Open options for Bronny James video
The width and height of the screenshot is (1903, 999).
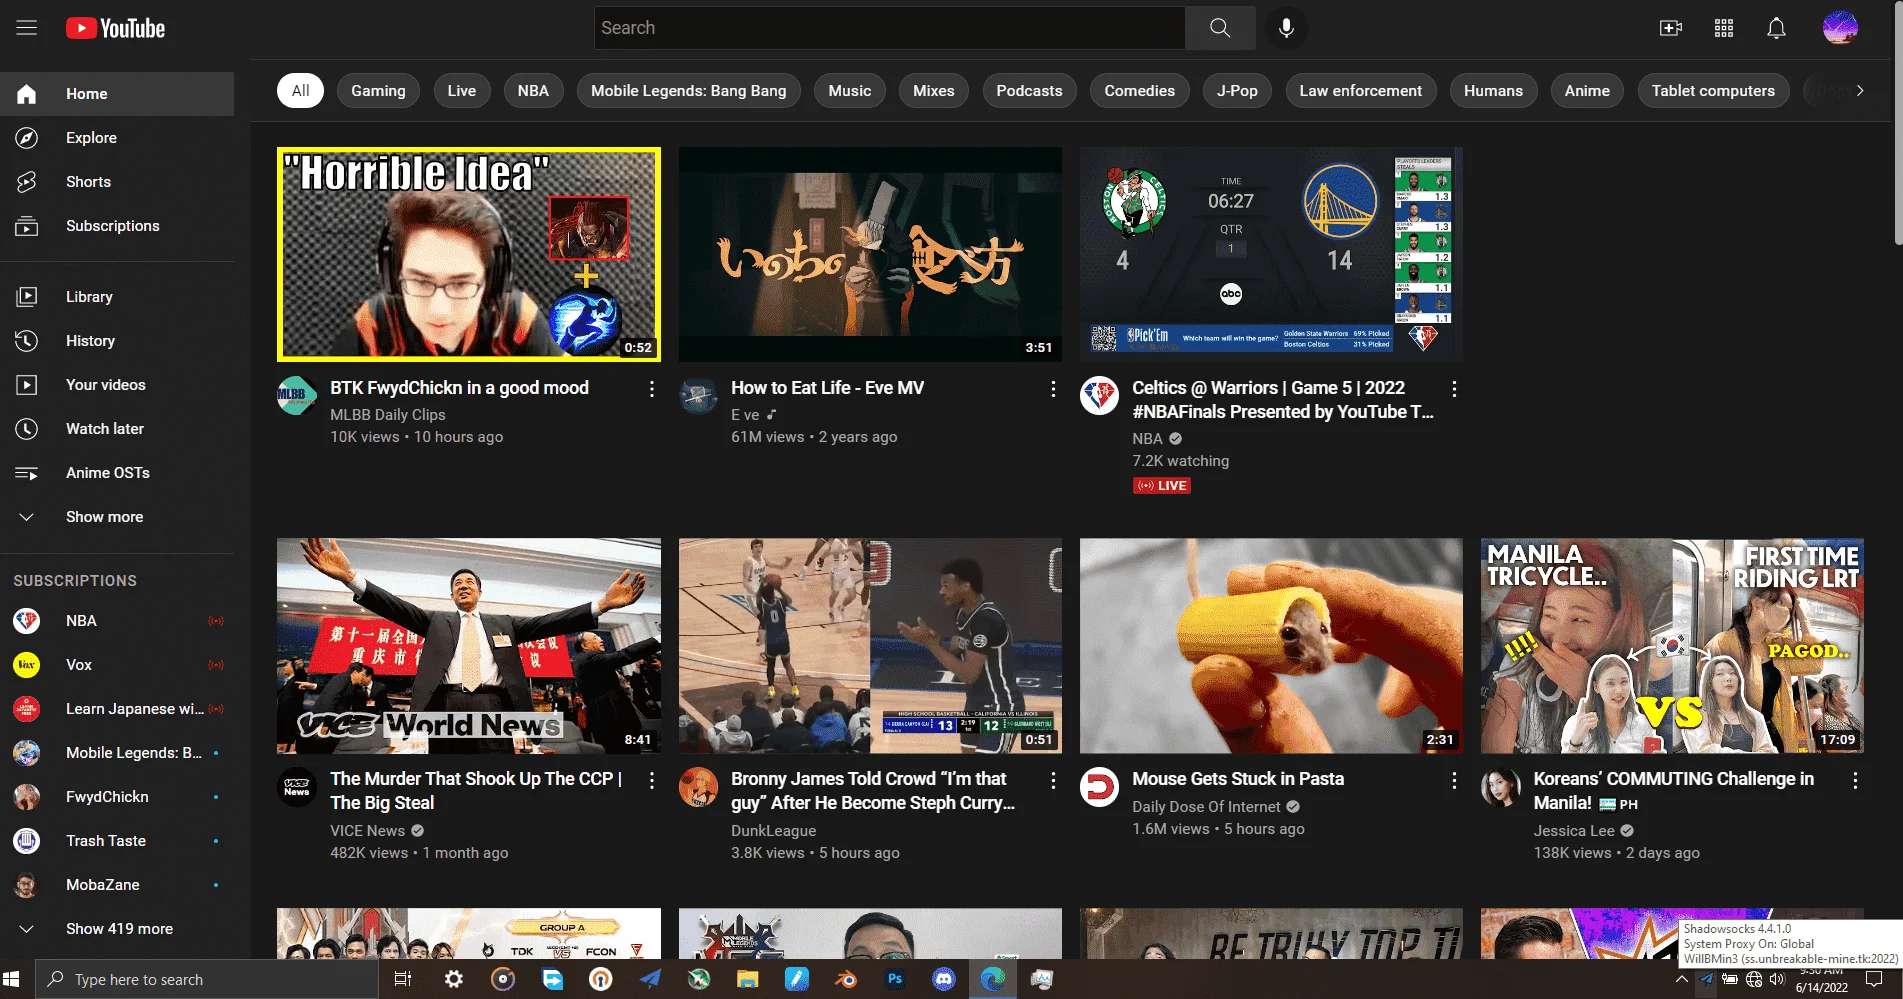[x=1053, y=780]
